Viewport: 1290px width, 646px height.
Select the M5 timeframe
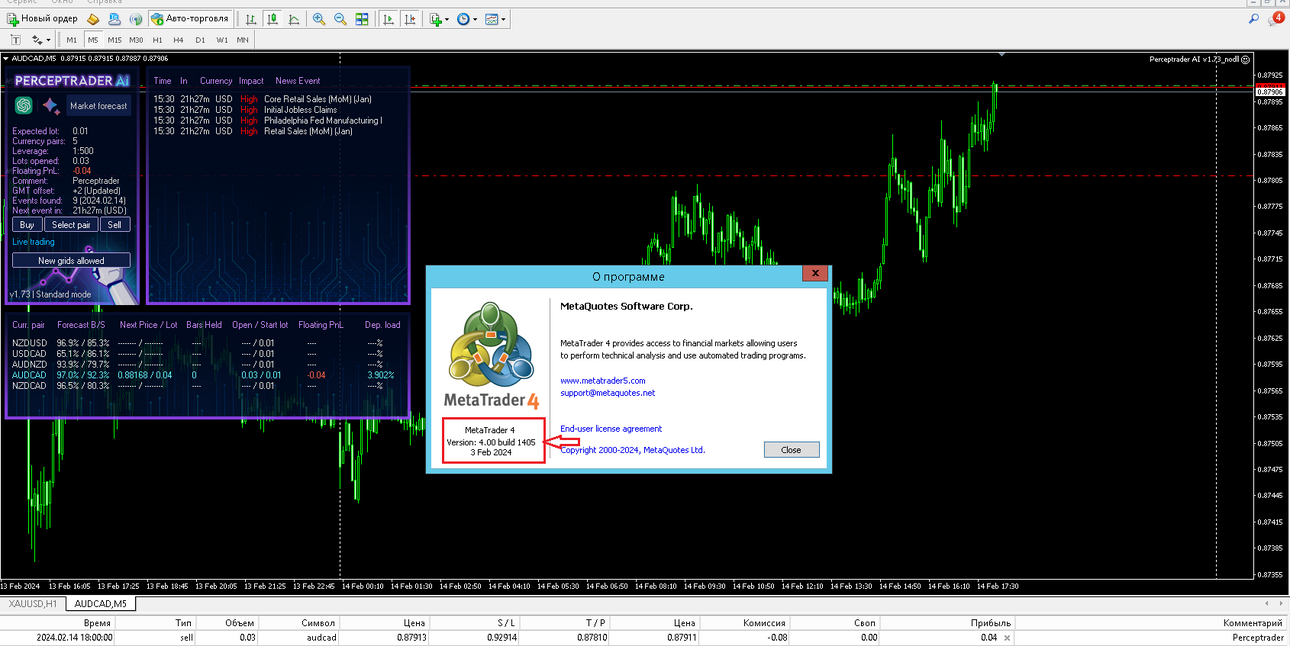tap(93, 40)
